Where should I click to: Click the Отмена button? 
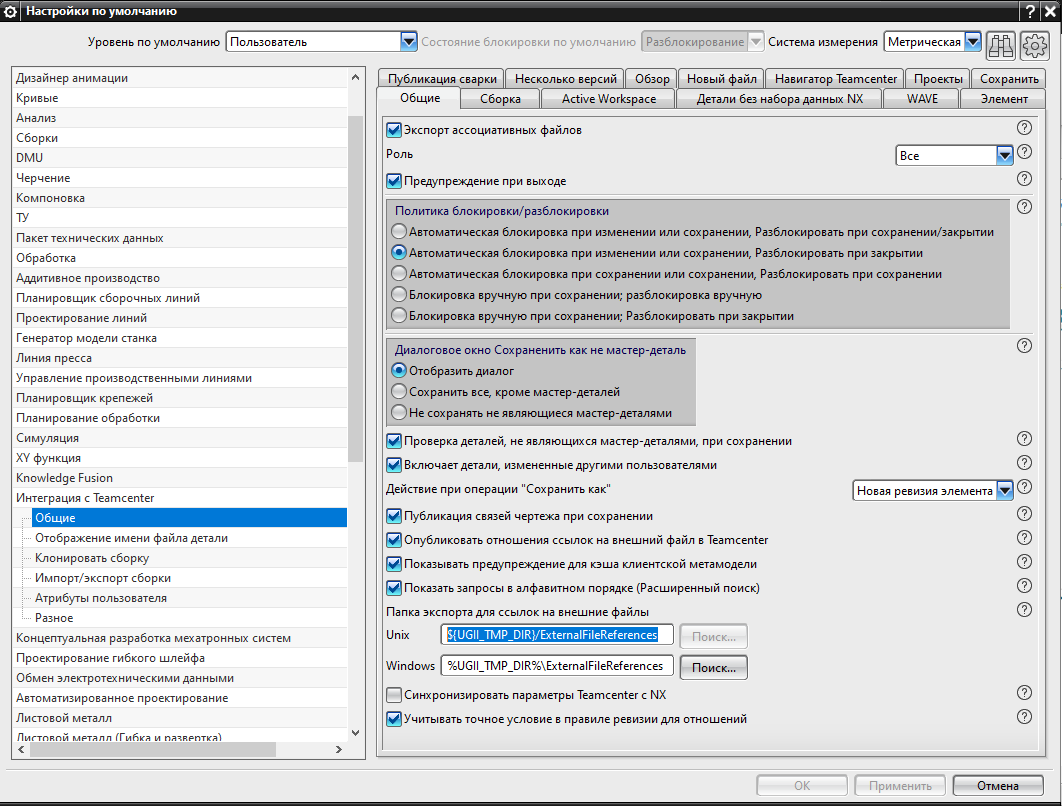(997, 786)
